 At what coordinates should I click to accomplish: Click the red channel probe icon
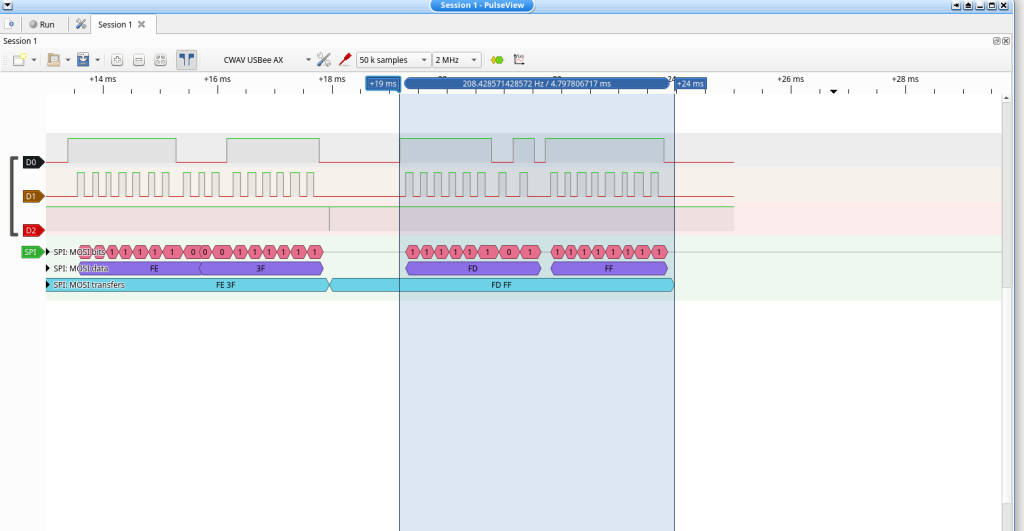pyautogui.click(x=344, y=60)
